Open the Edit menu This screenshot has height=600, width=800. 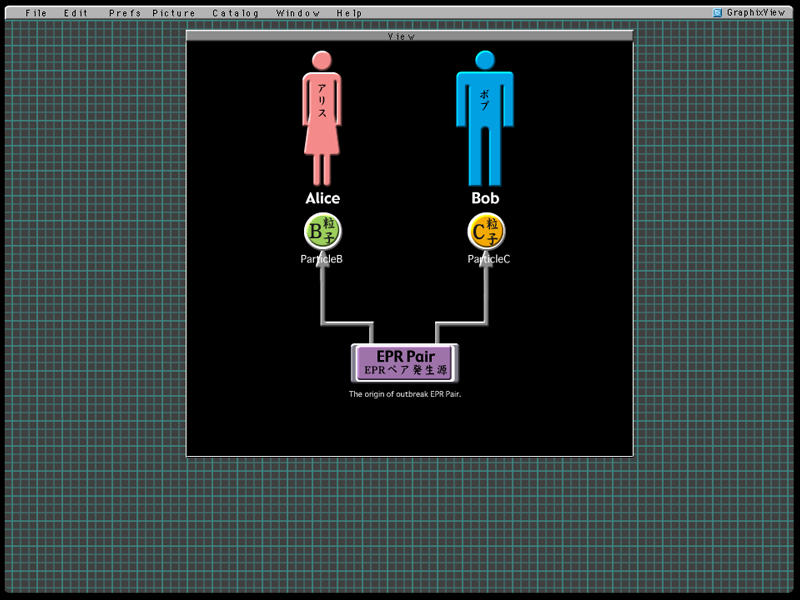tap(76, 13)
